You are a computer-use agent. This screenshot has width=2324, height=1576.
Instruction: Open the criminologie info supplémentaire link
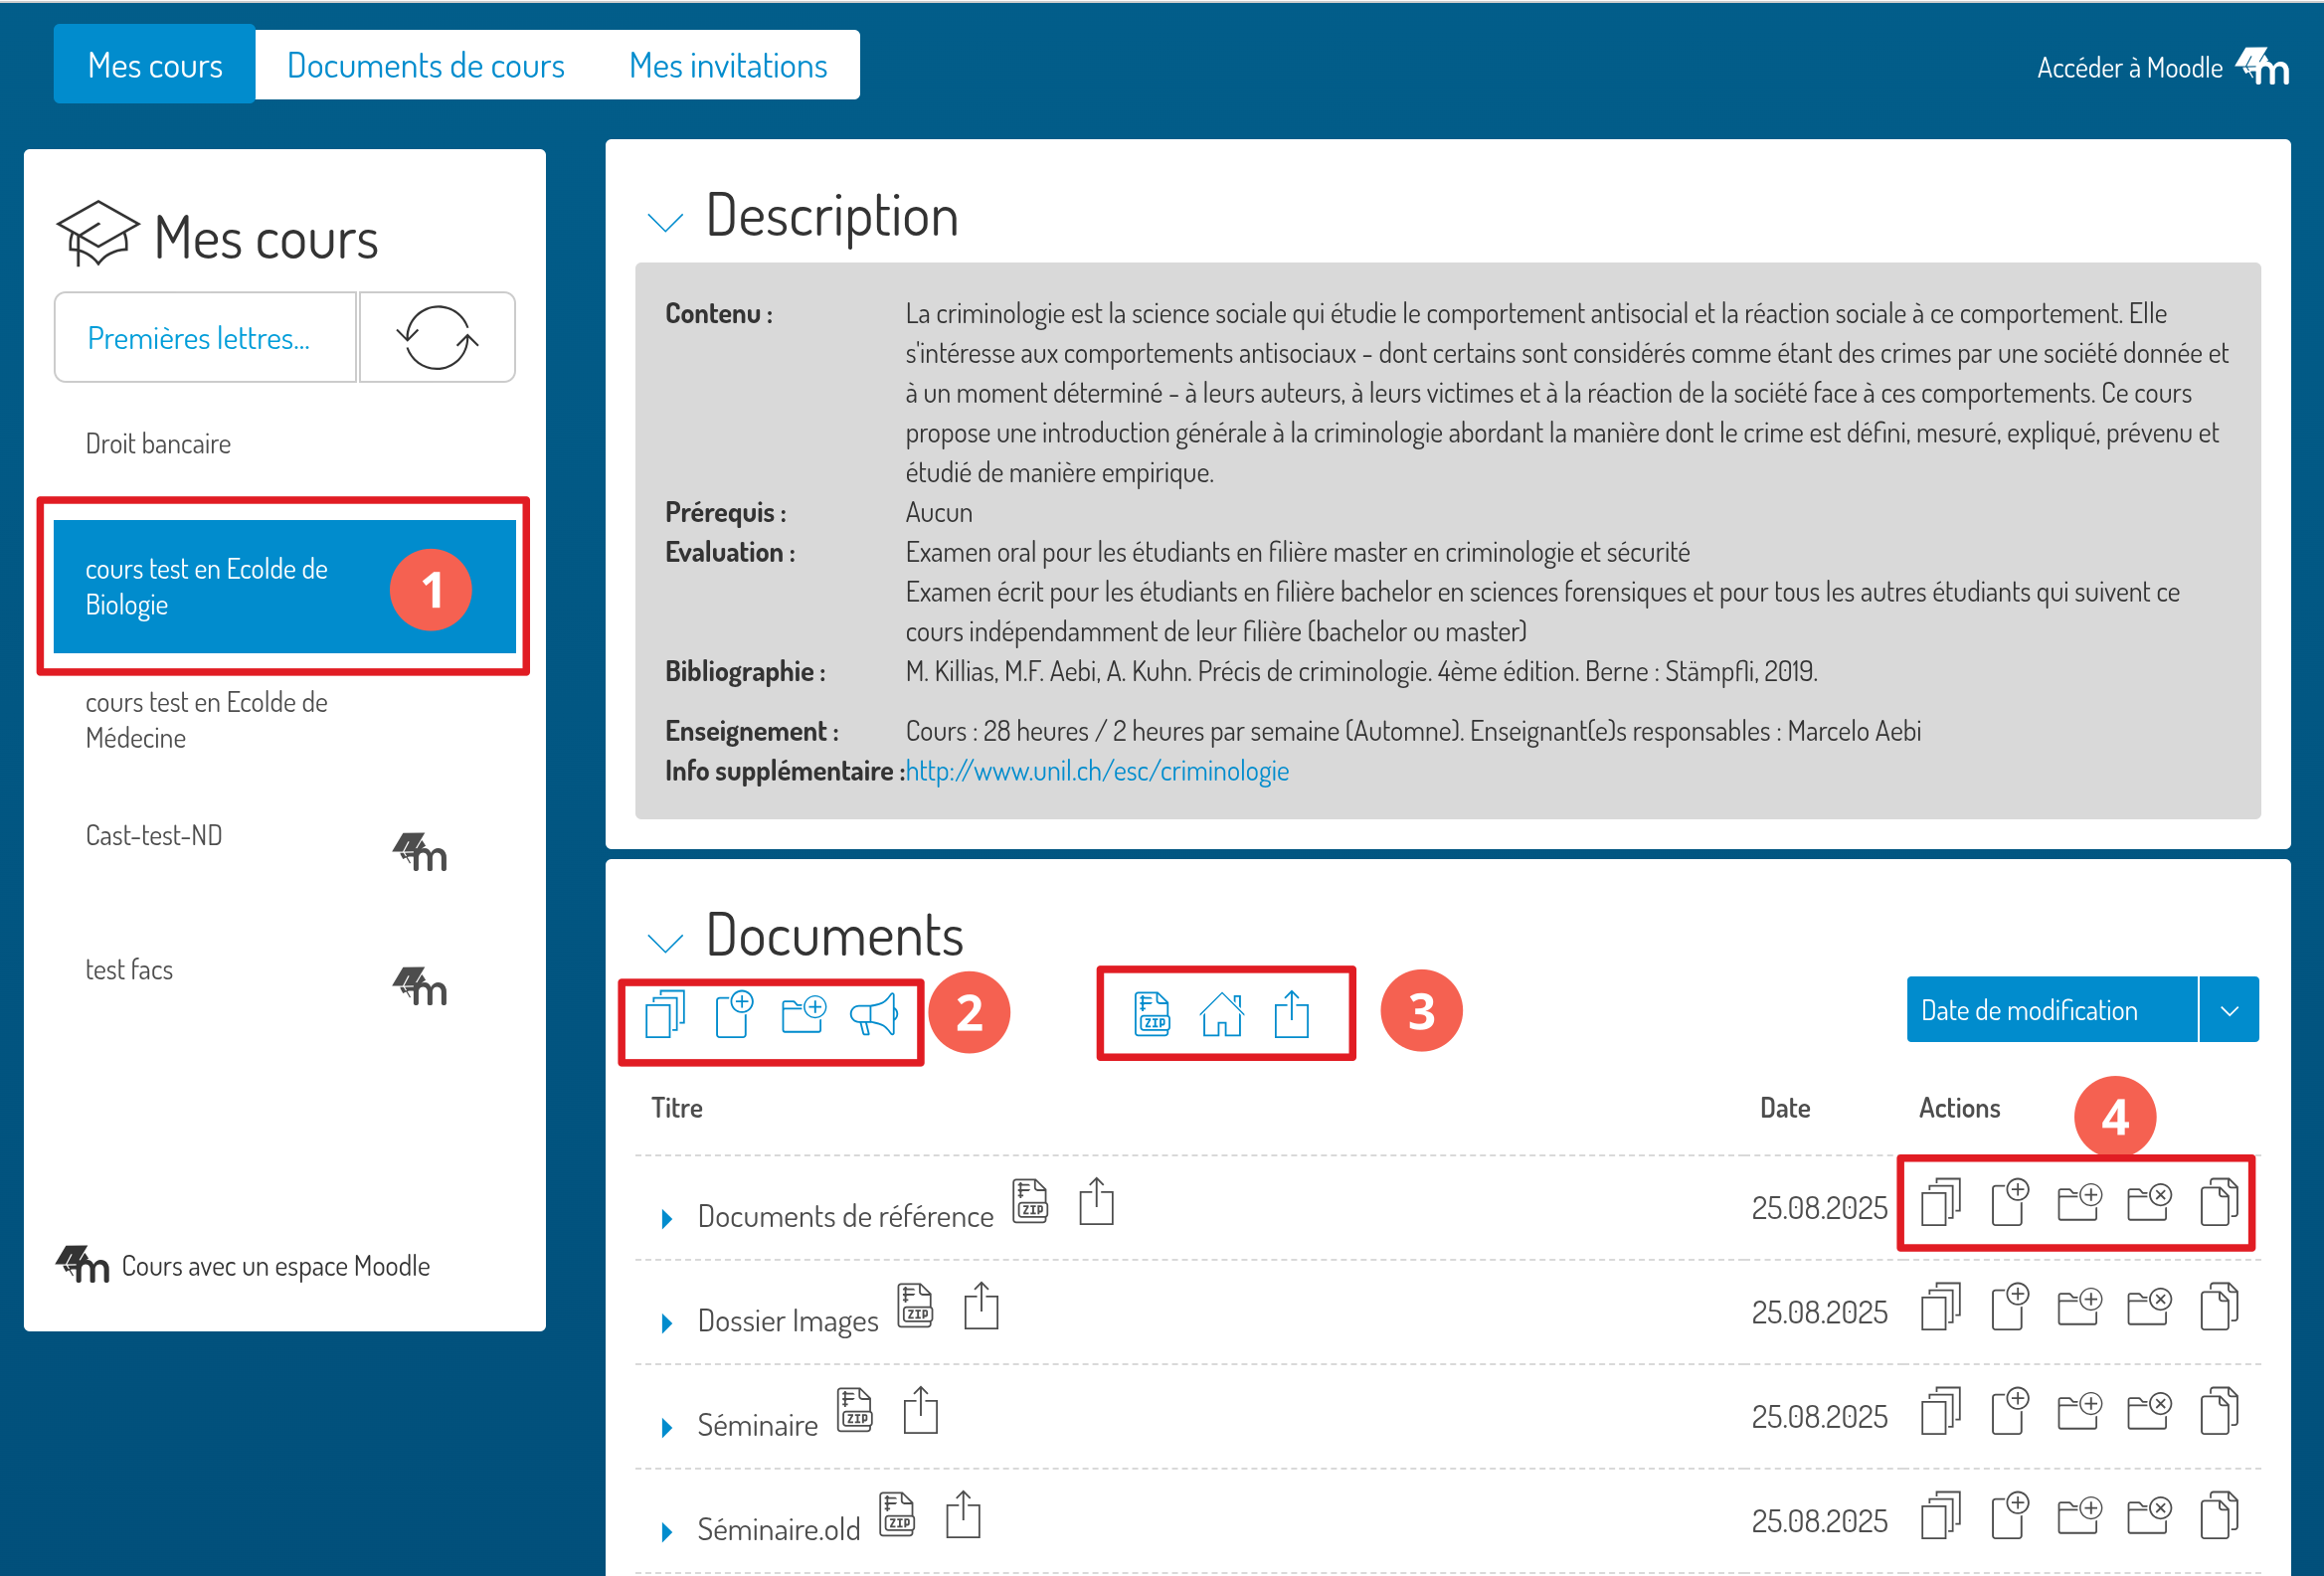(x=1096, y=771)
